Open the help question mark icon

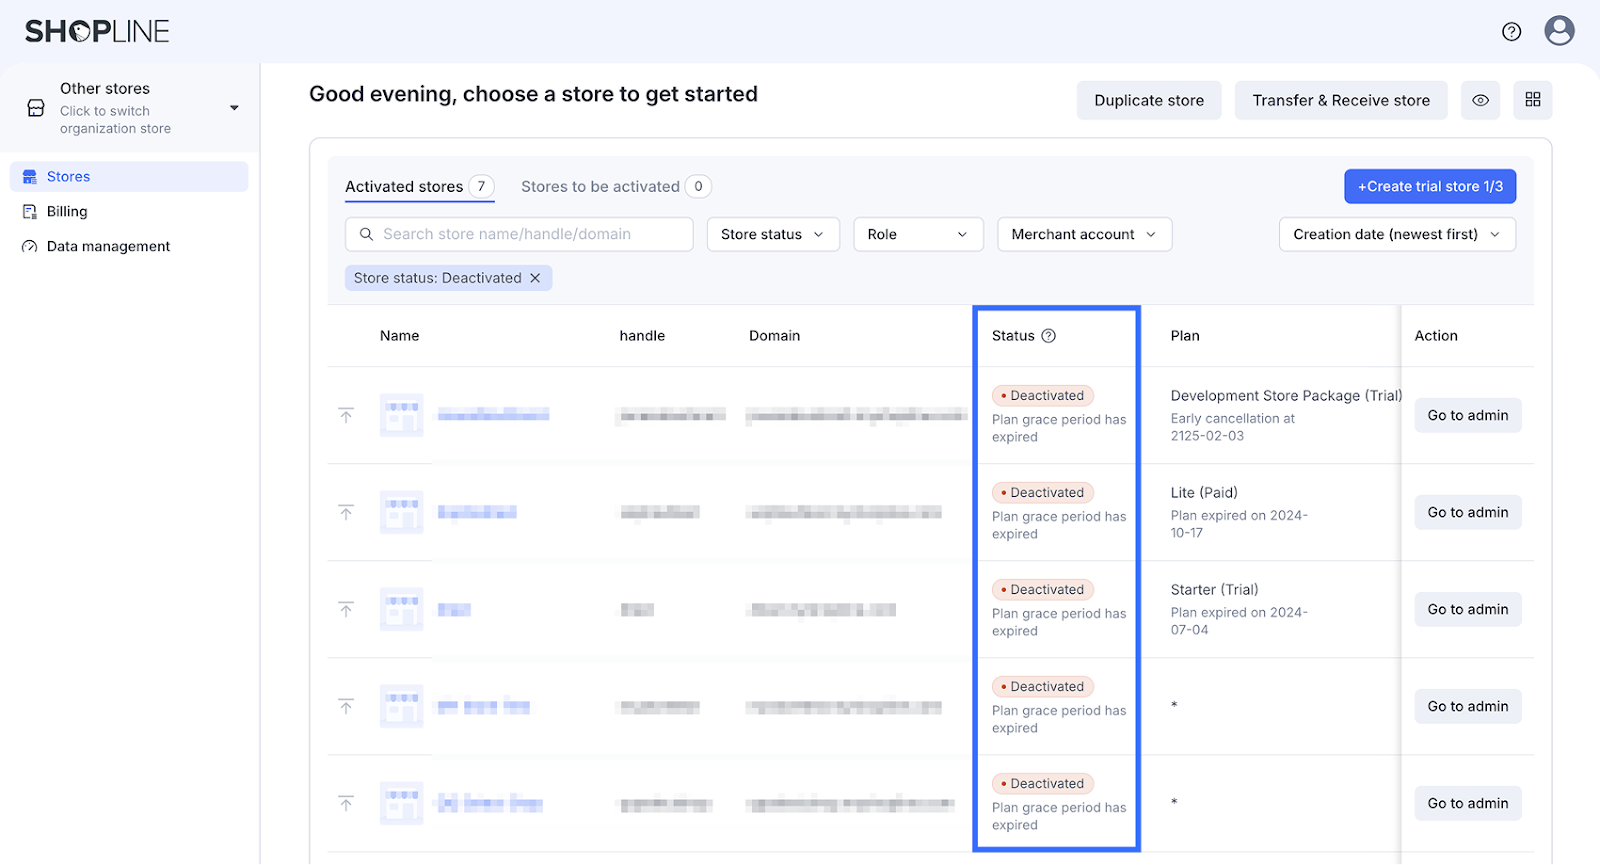click(1511, 32)
